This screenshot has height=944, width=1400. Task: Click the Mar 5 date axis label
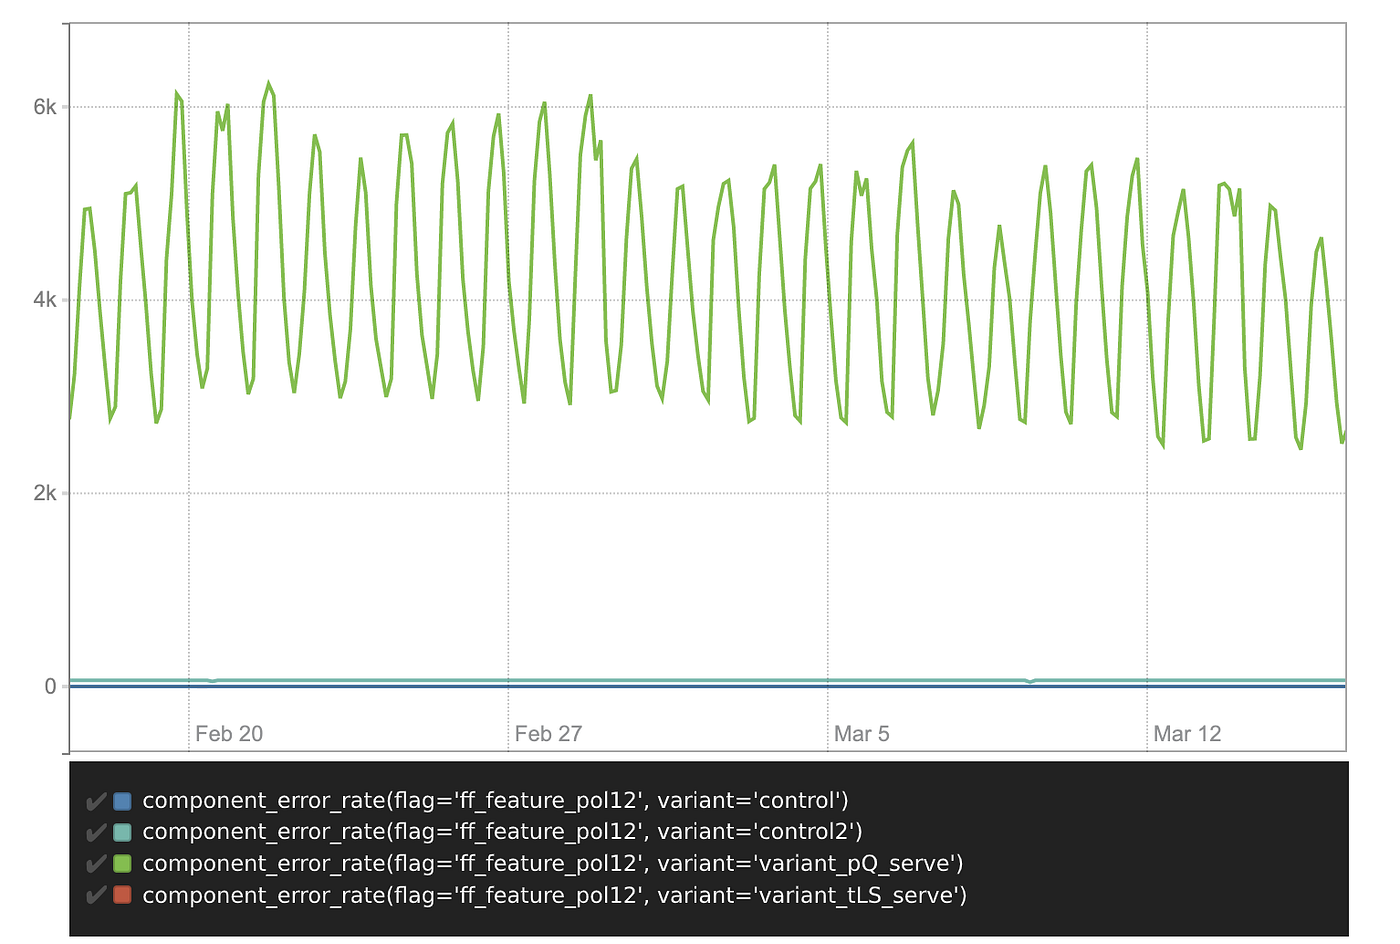(x=861, y=734)
